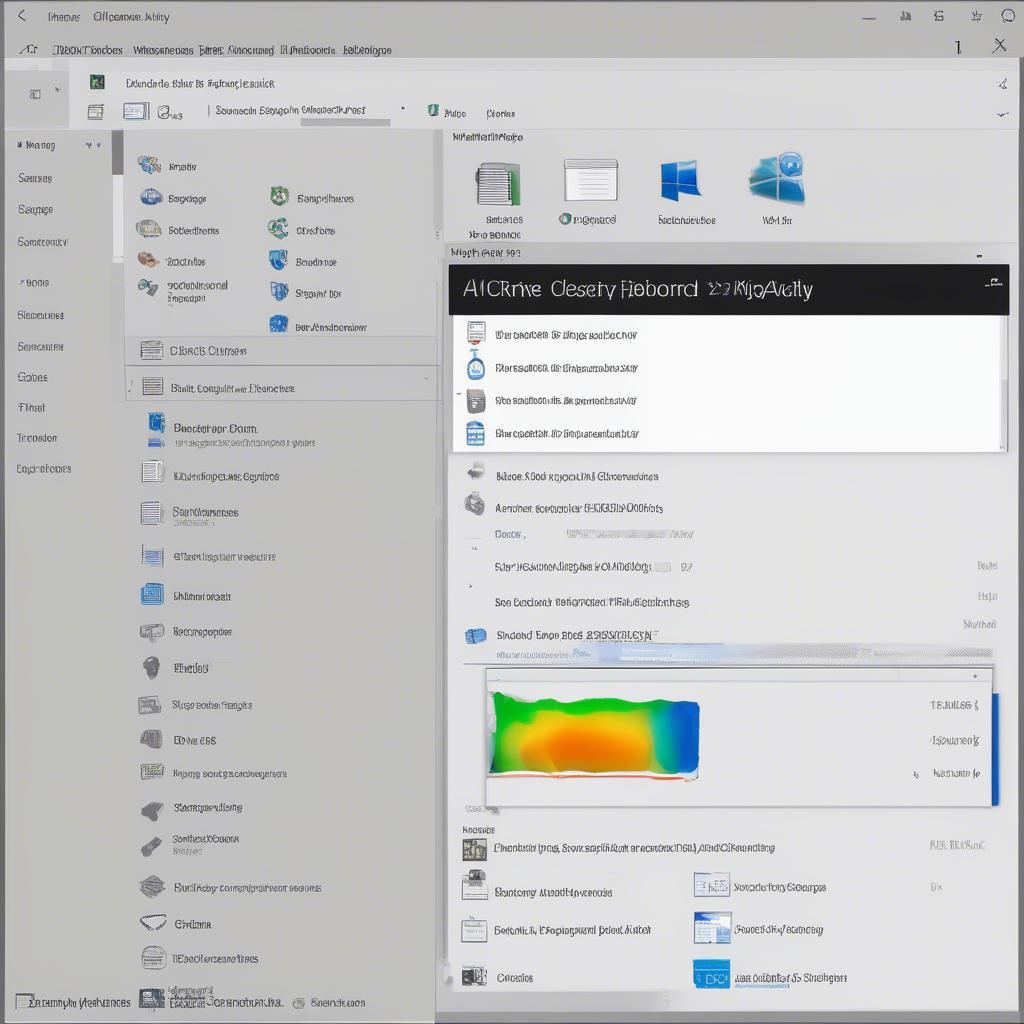Select the blue globe icon in the icon grid
The image size is (1024, 1024).
tap(151, 197)
